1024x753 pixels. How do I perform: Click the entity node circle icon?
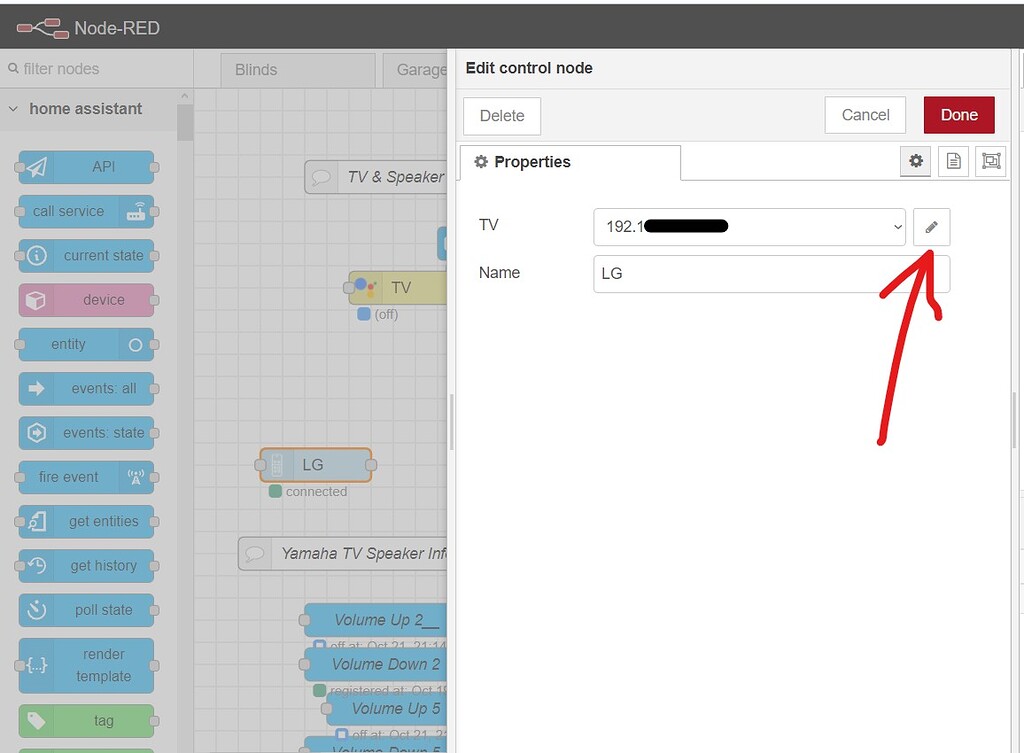(135, 345)
